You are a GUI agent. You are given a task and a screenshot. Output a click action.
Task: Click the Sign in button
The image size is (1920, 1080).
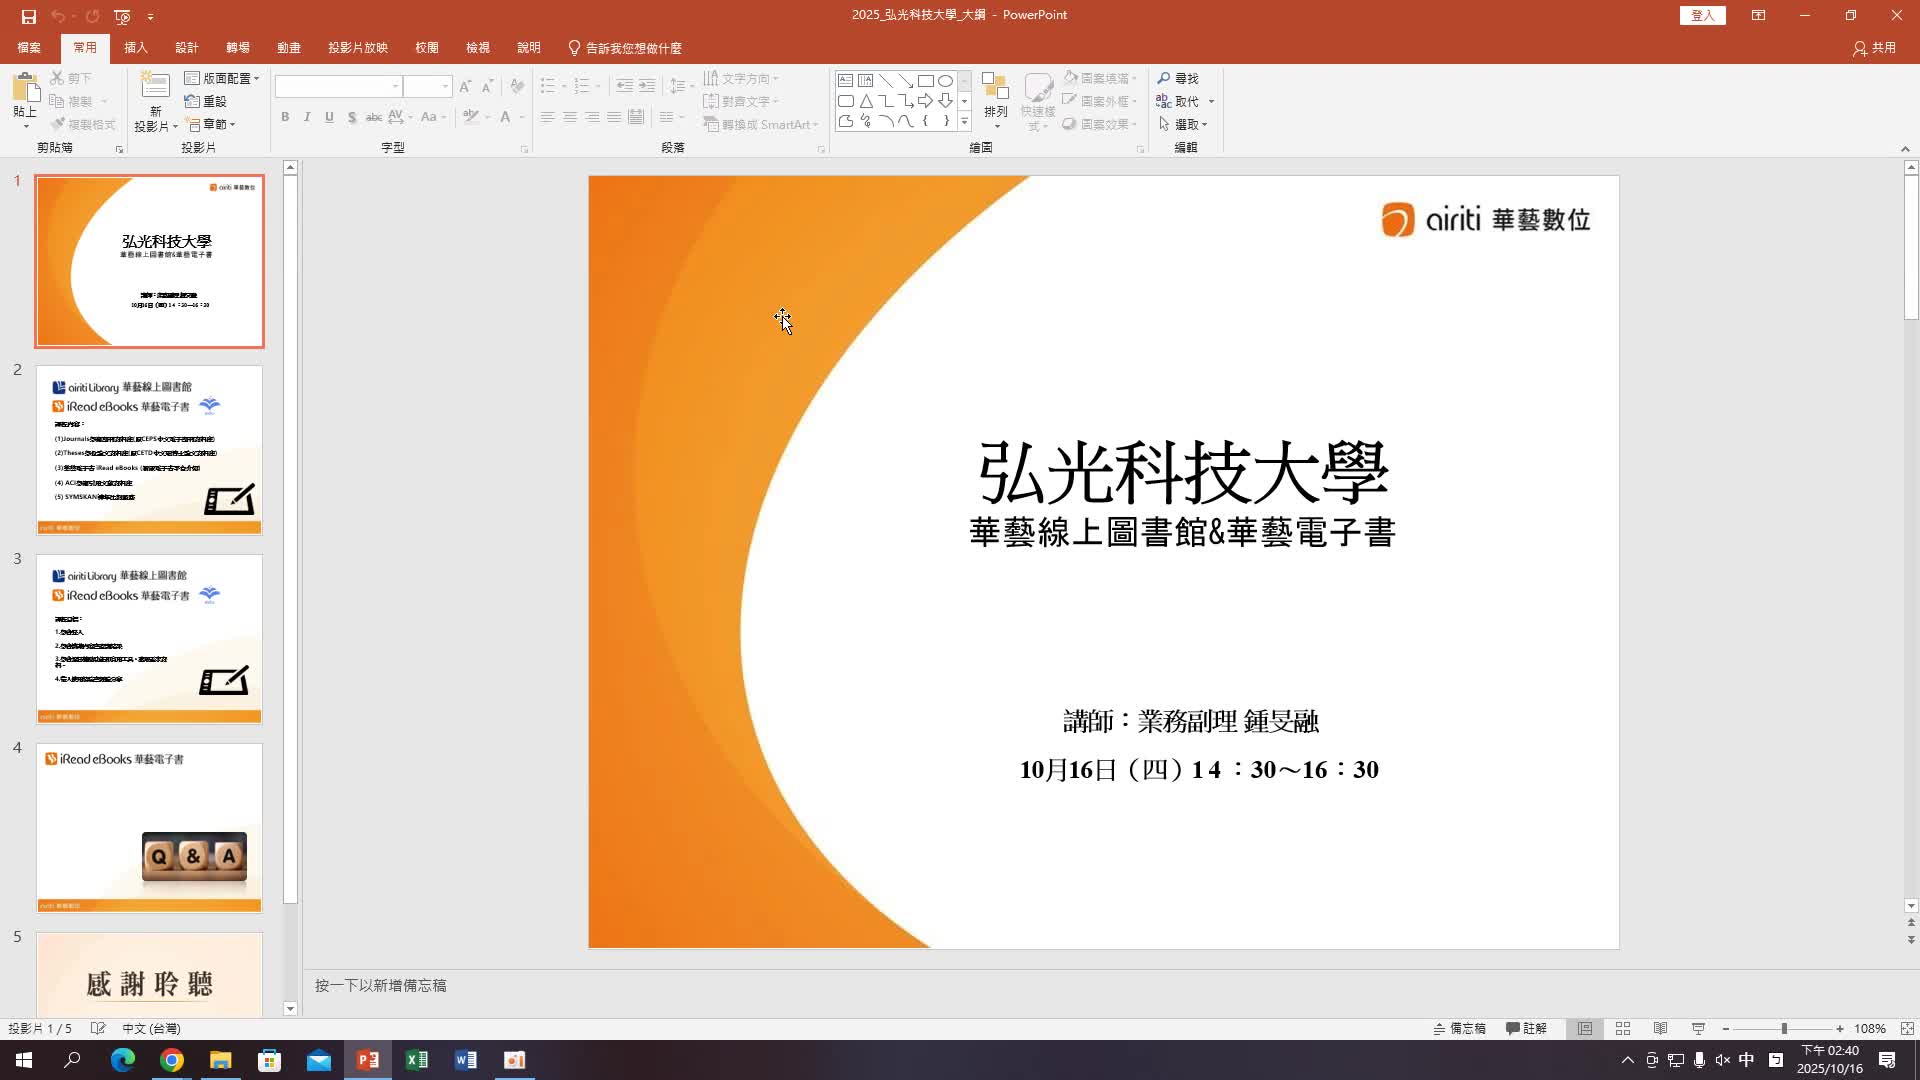tap(1702, 16)
